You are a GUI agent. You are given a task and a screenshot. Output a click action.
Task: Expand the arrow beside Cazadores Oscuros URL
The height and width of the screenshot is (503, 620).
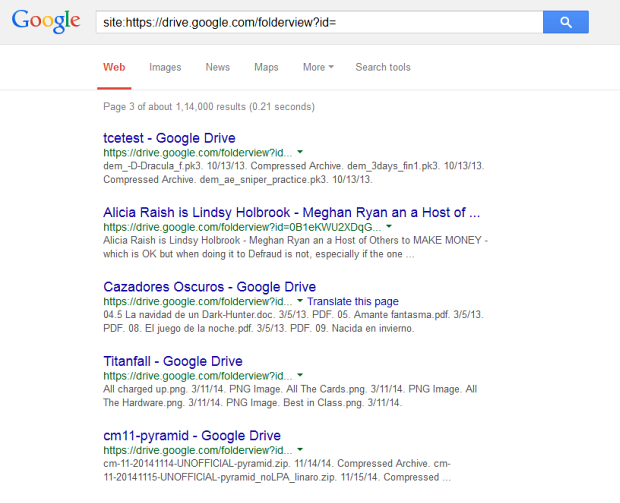click(300, 301)
